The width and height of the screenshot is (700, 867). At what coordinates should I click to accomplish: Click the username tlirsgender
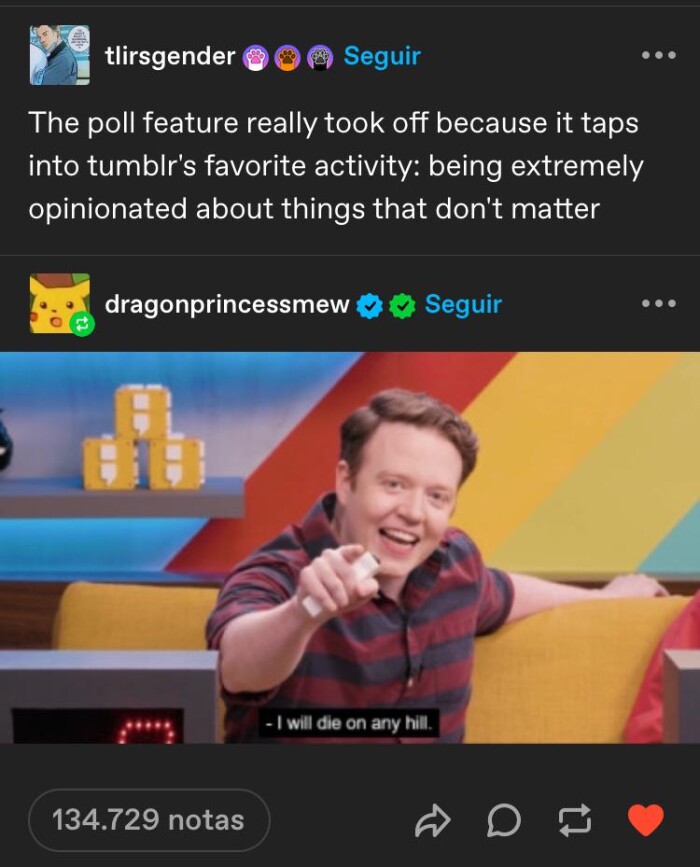tap(170, 56)
